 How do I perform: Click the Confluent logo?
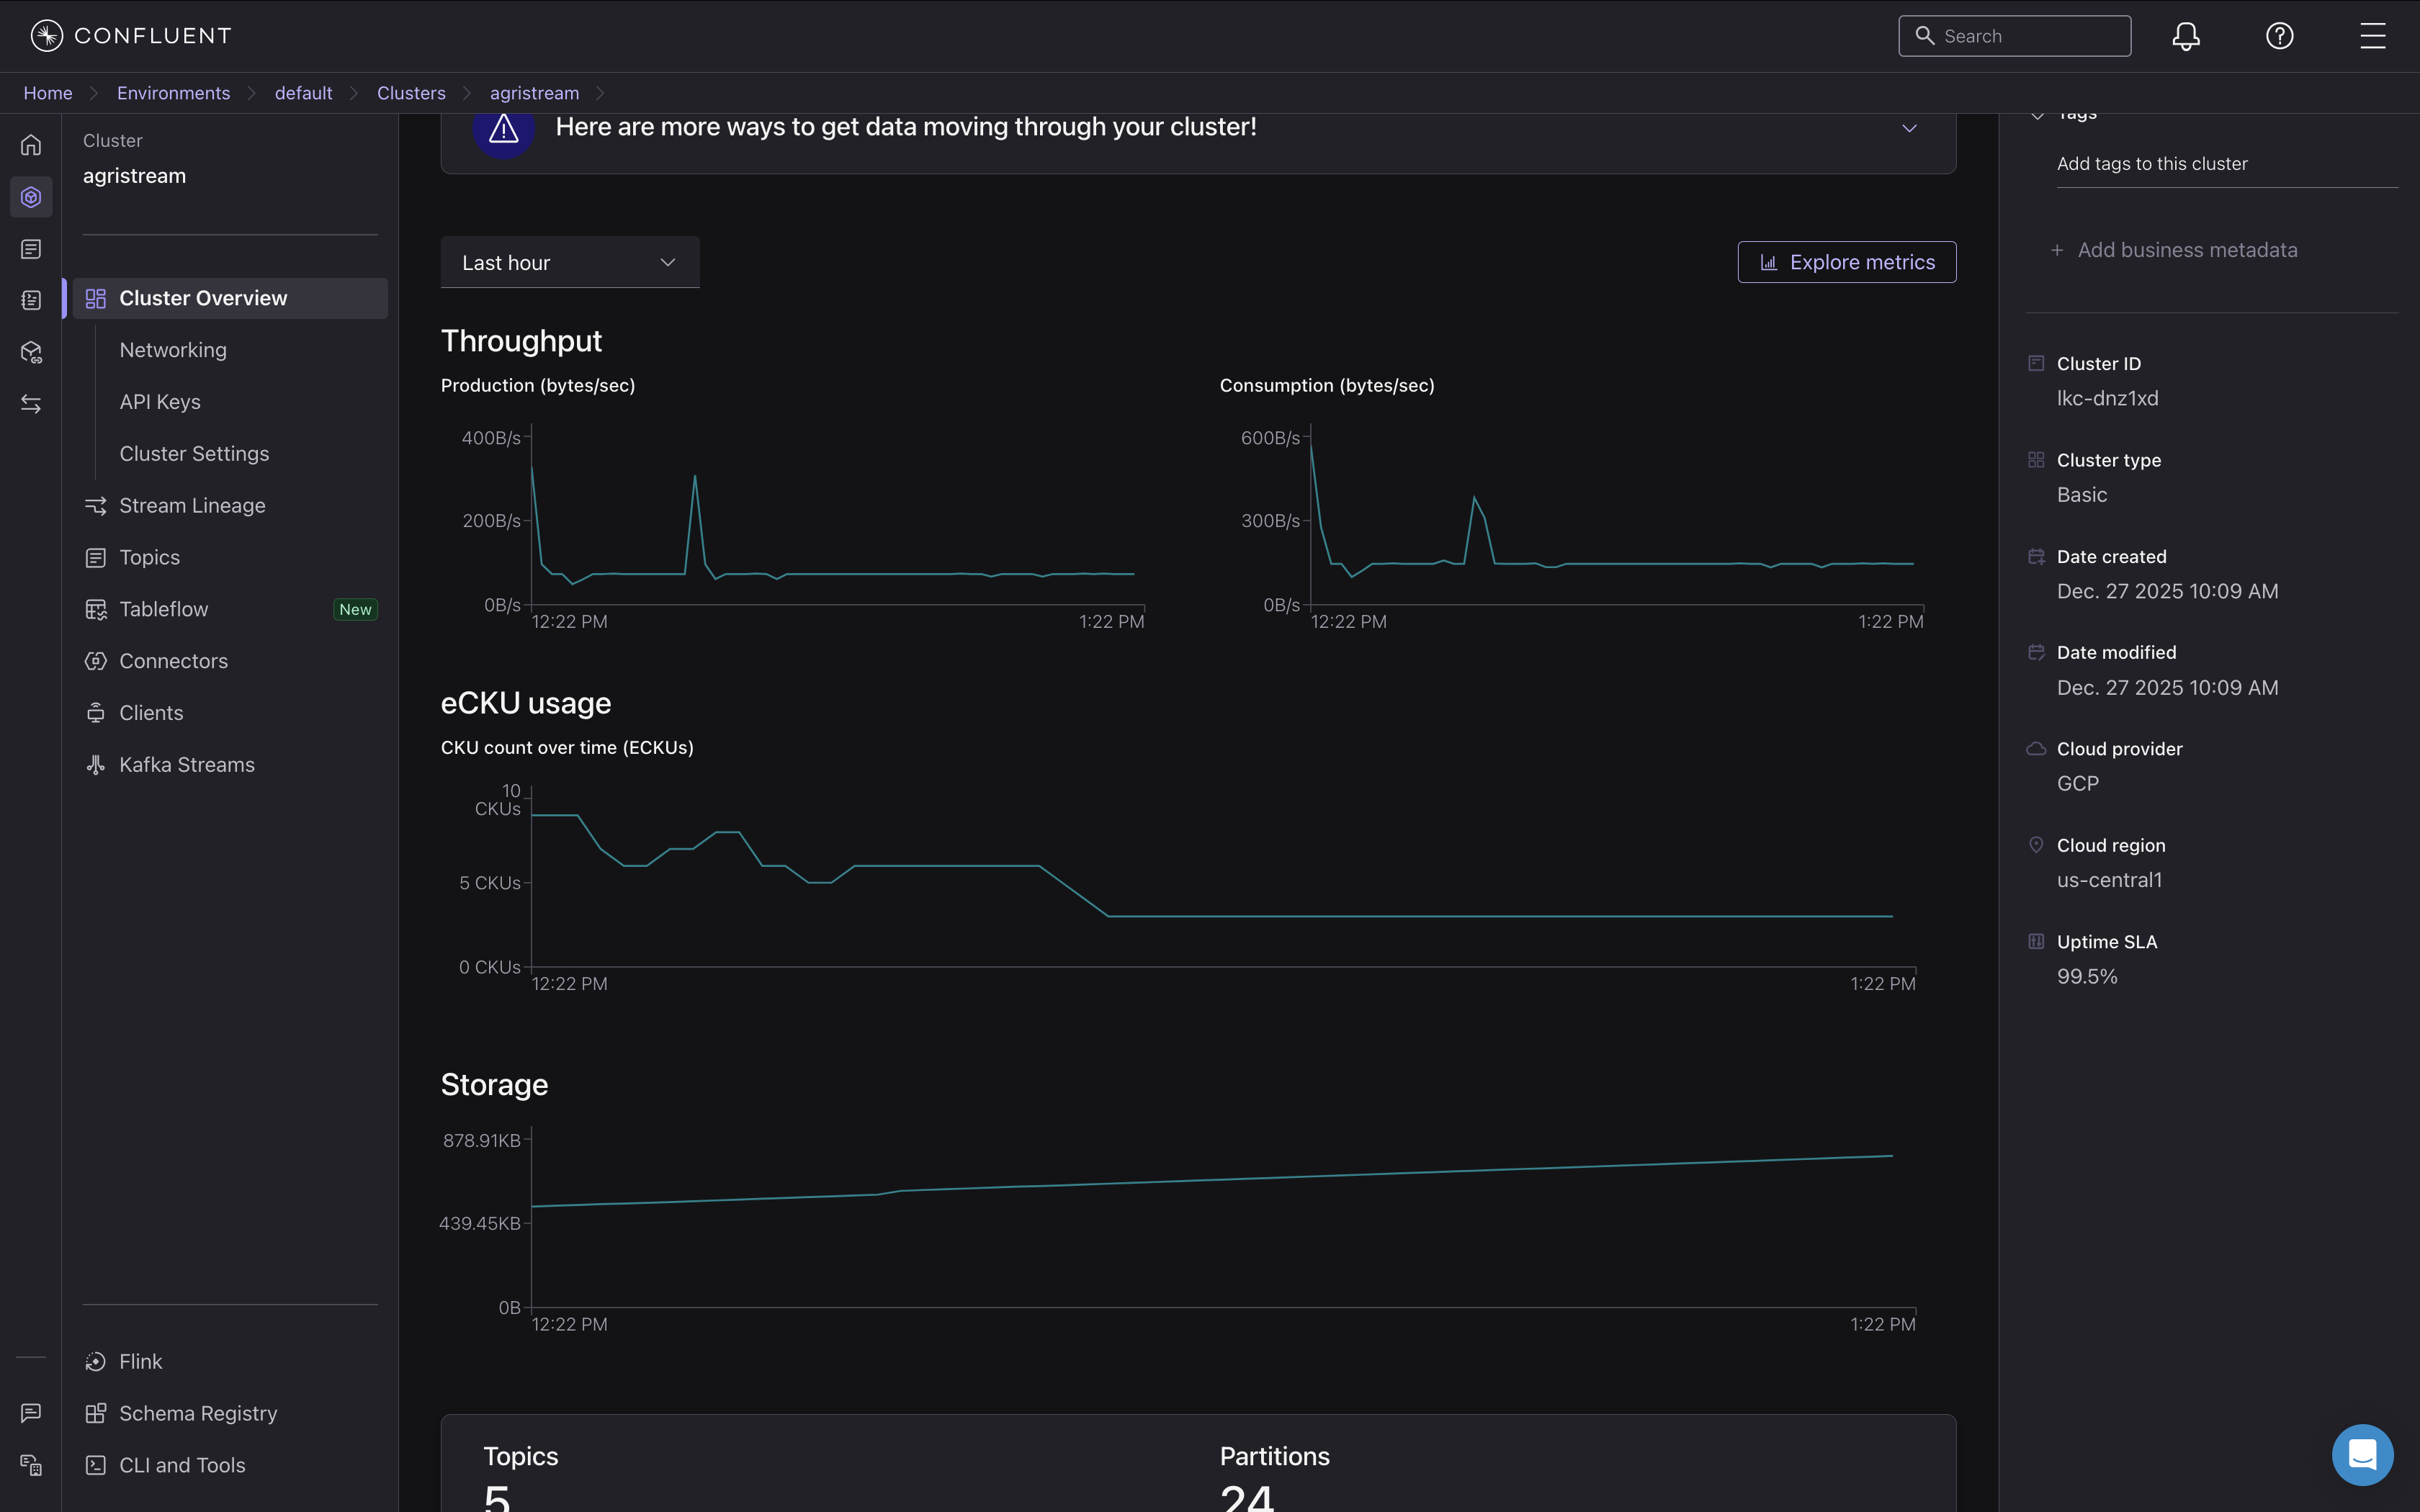[131, 36]
